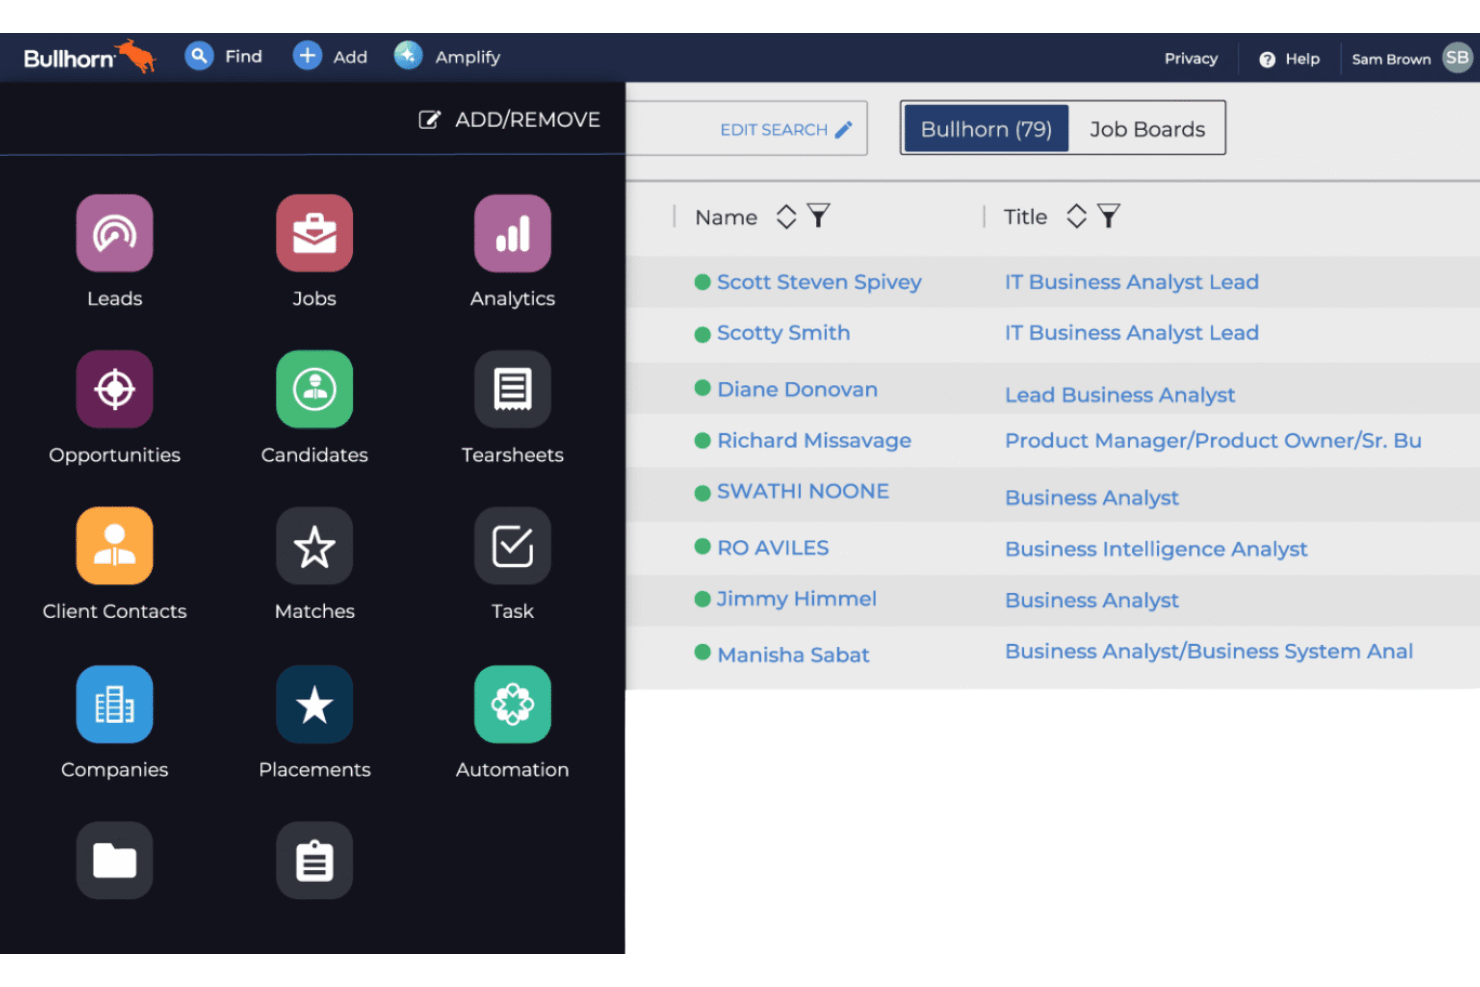This screenshot has width=1480, height=987.
Task: Click Business Analyst/Business System Anal title
Action: tap(1209, 651)
